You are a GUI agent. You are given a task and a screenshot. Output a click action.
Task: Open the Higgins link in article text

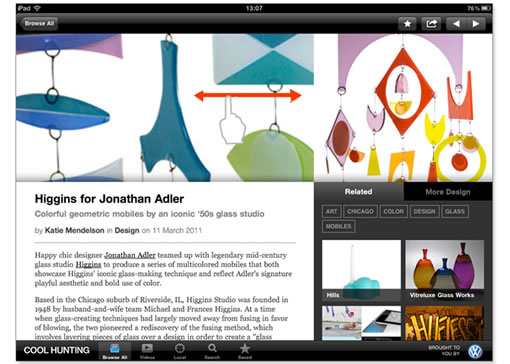88,265
